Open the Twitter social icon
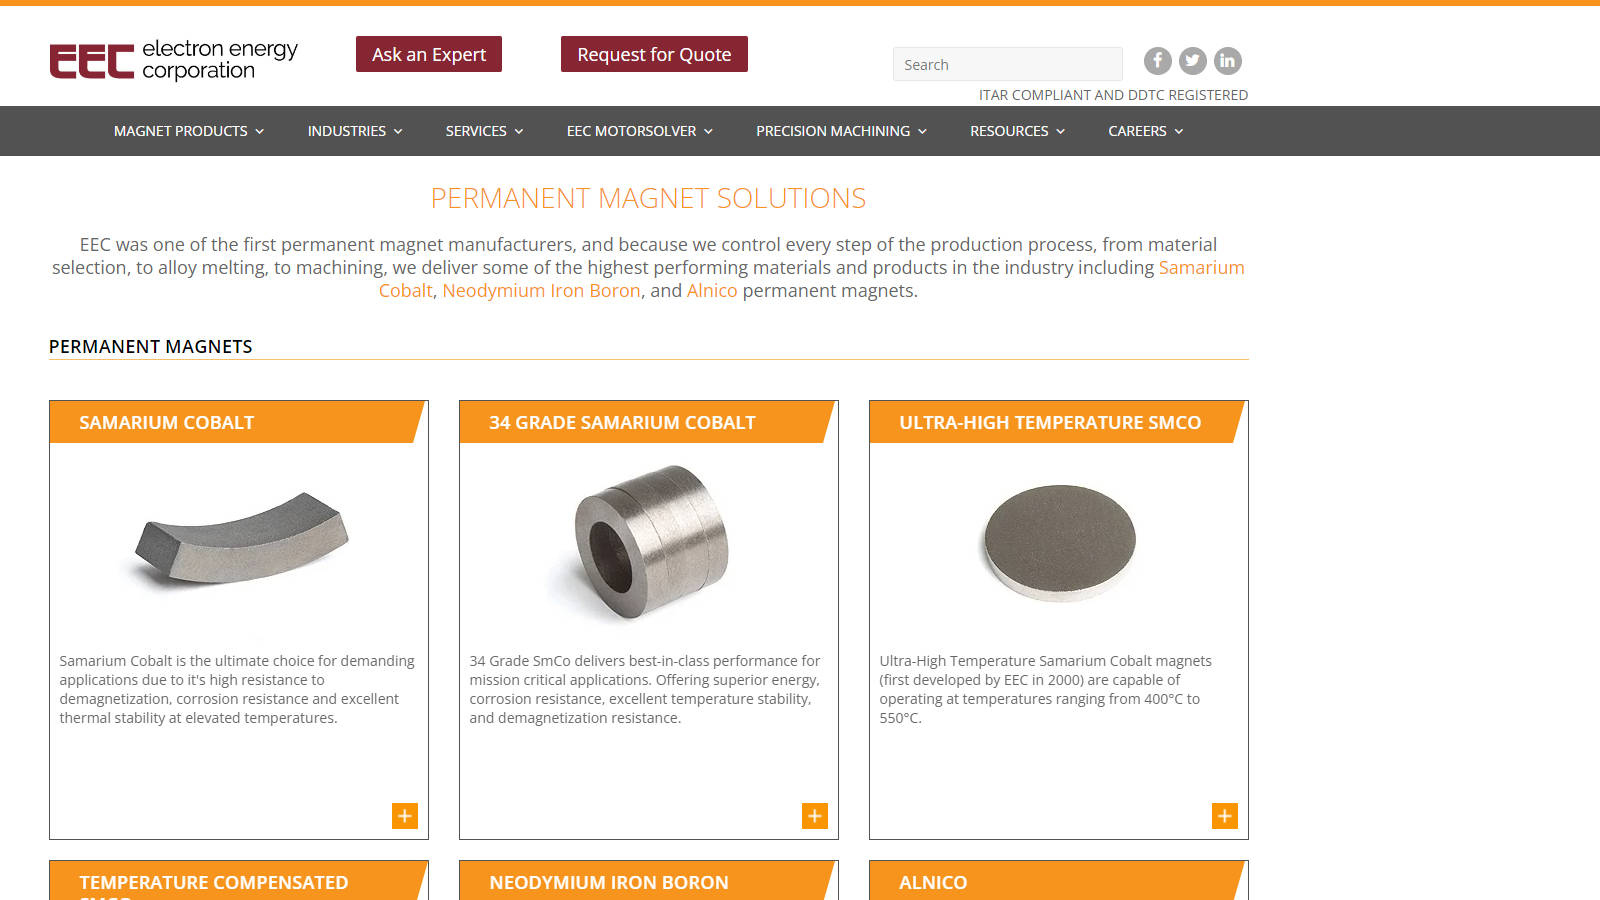The image size is (1600, 900). click(x=1193, y=61)
